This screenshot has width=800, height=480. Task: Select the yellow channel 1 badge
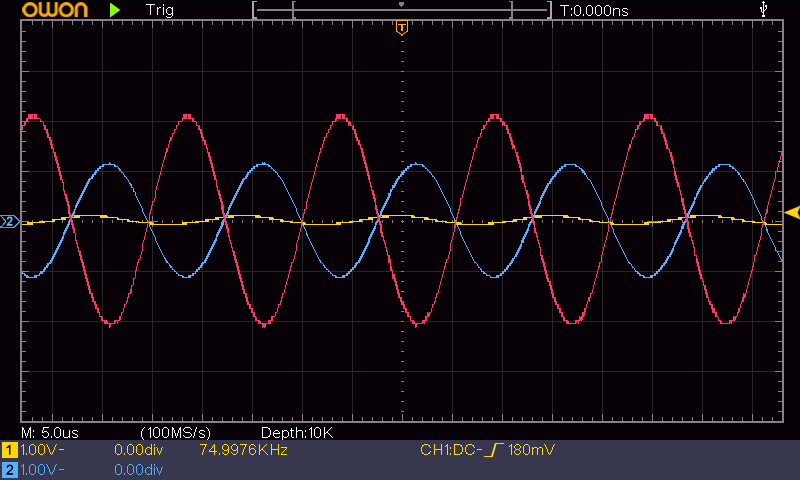point(10,451)
